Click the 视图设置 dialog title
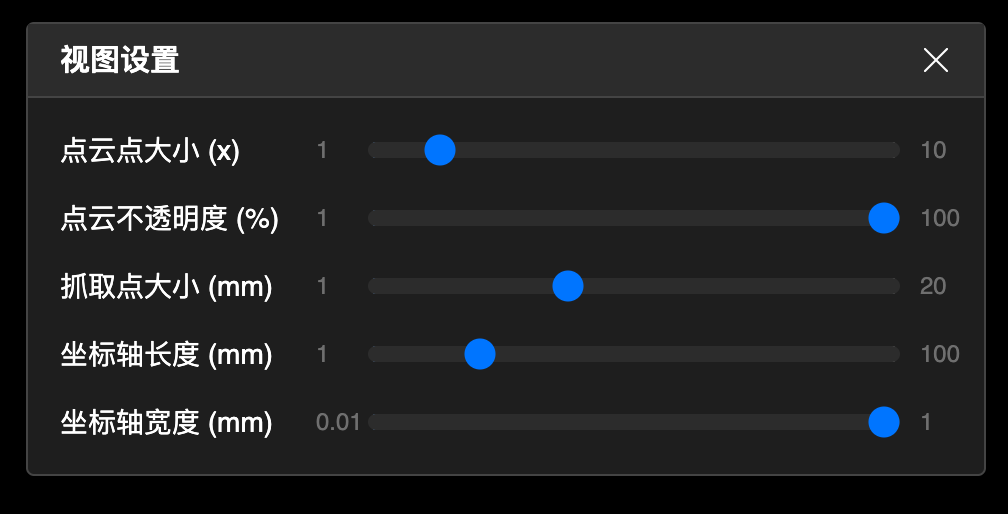1008x514 pixels. (x=120, y=61)
